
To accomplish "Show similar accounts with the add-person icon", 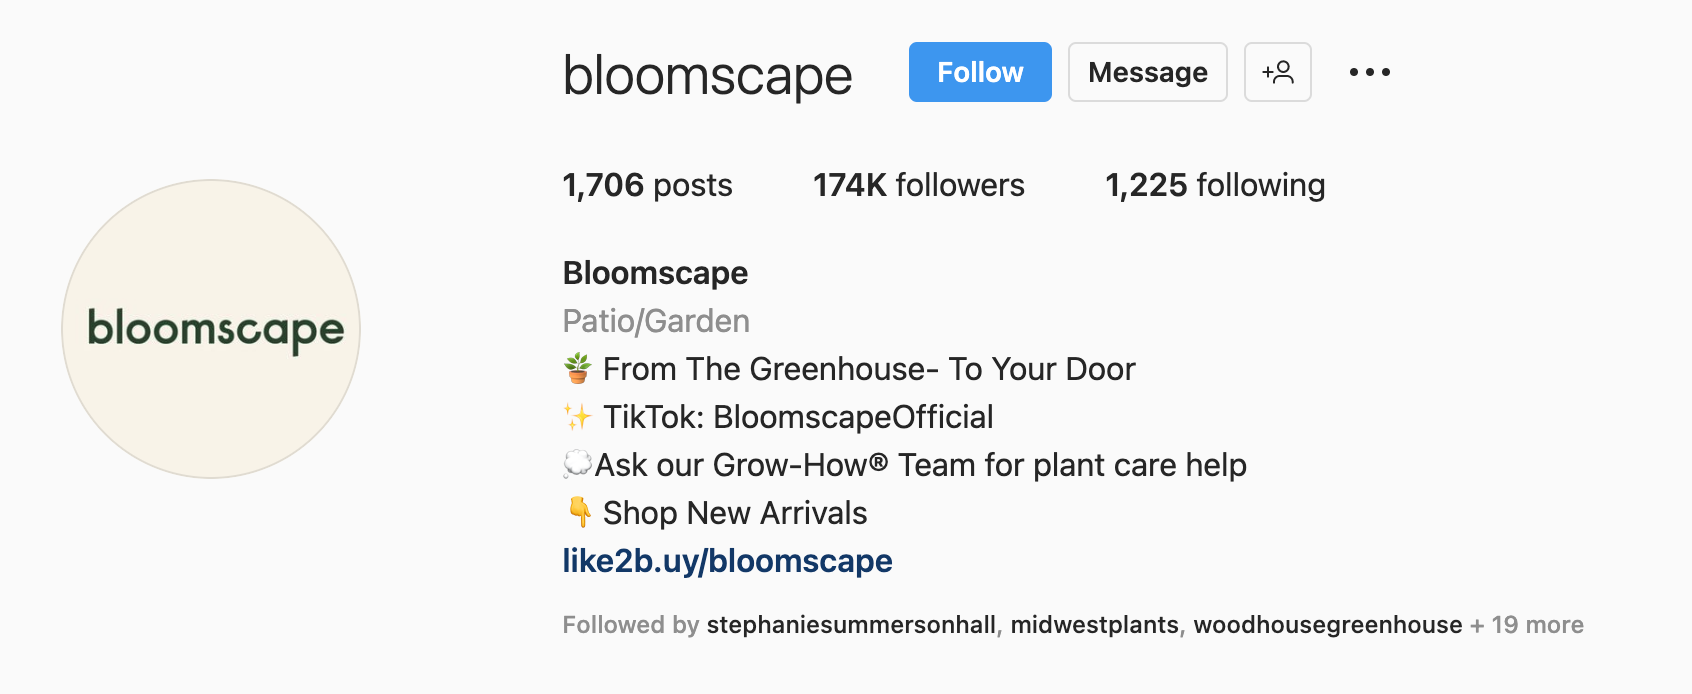I will (x=1277, y=72).
